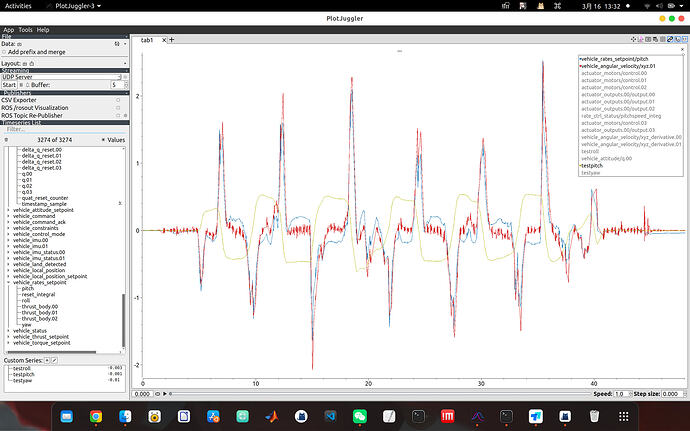The height and width of the screenshot is (431, 690).
Task: Click the Filter input field
Action: pos(65,129)
